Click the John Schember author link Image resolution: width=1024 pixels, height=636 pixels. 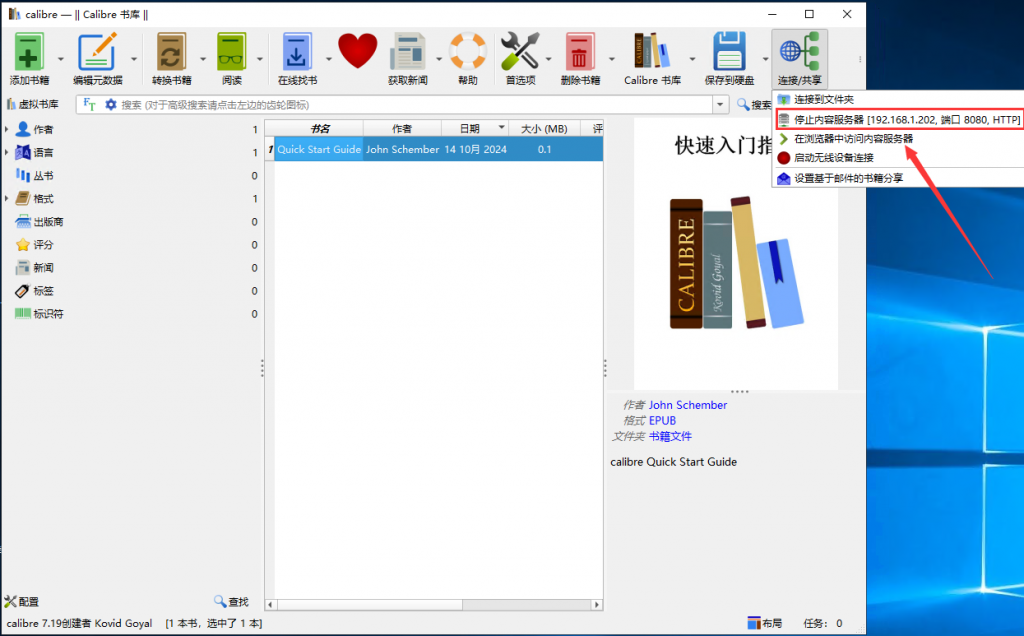pyautogui.click(x=688, y=405)
